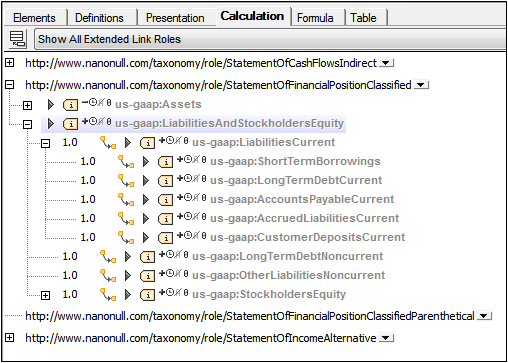The height and width of the screenshot is (363, 508).
Task: Collapse the us-gaap:LiabilitiesCurrent node
Action: (45, 144)
